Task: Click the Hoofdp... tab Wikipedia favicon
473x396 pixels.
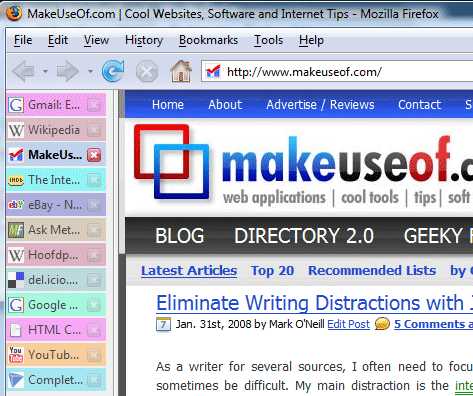Action: click(16, 255)
